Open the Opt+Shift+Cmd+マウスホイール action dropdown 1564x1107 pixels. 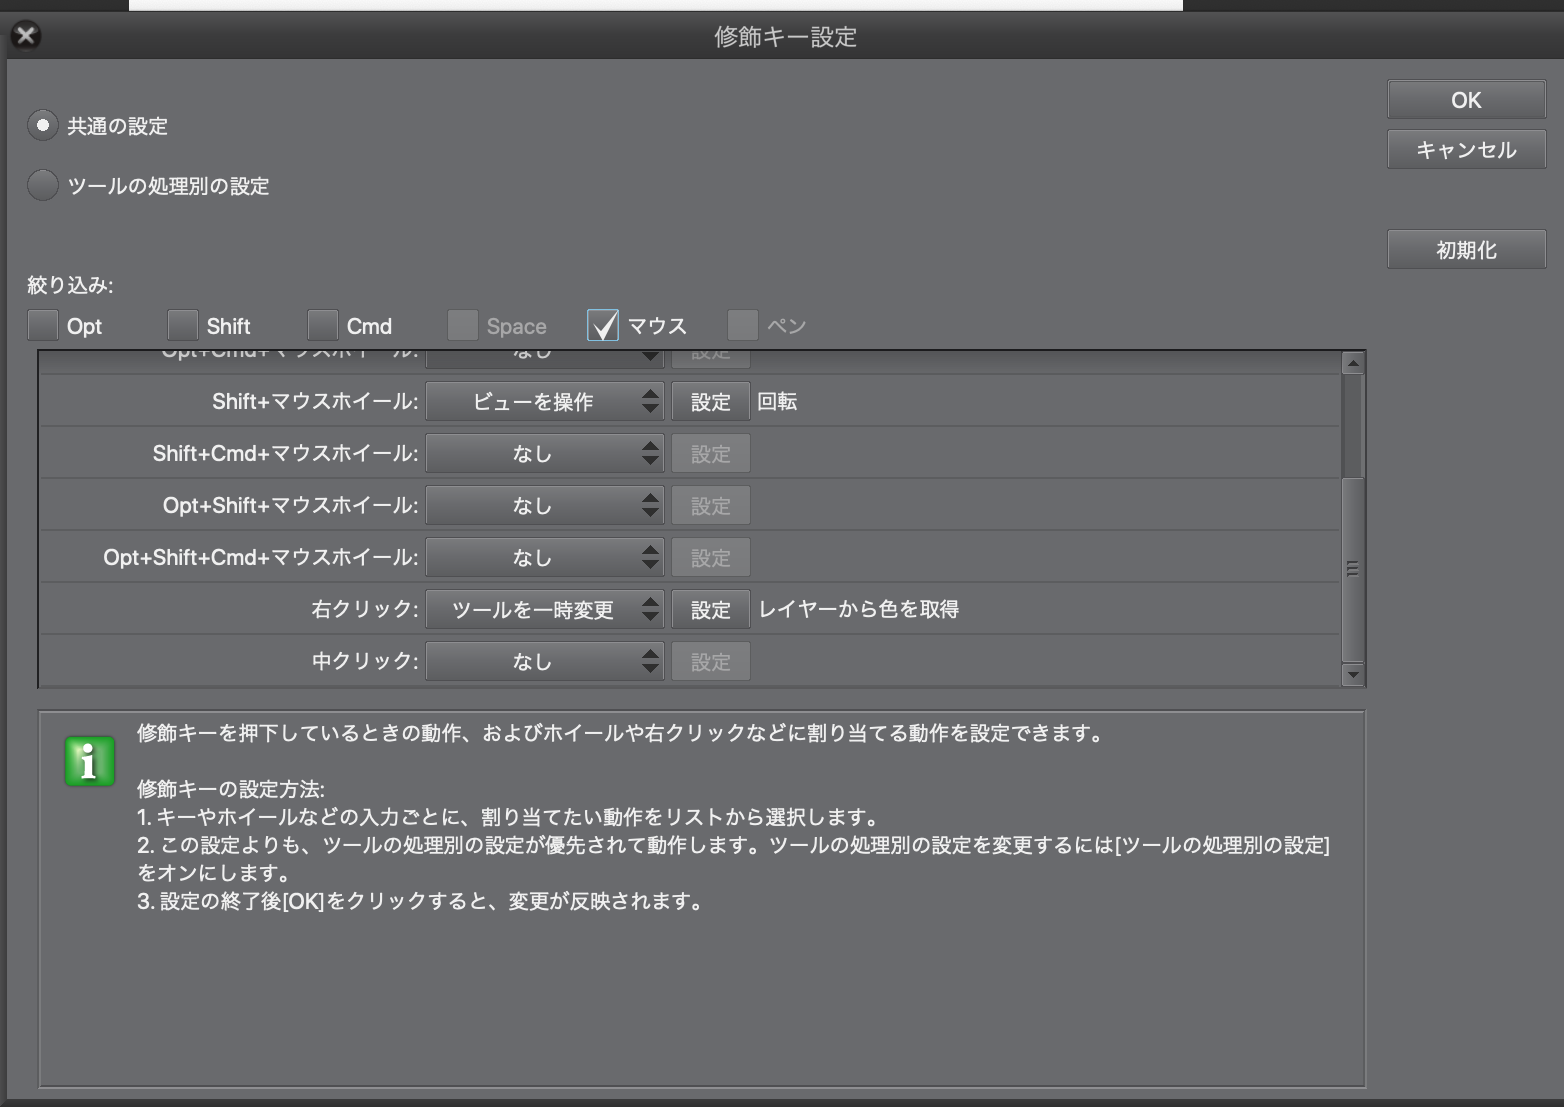tap(544, 558)
